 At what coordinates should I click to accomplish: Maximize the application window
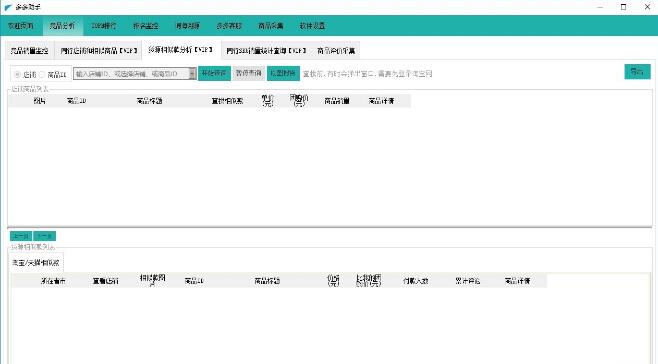623,7
